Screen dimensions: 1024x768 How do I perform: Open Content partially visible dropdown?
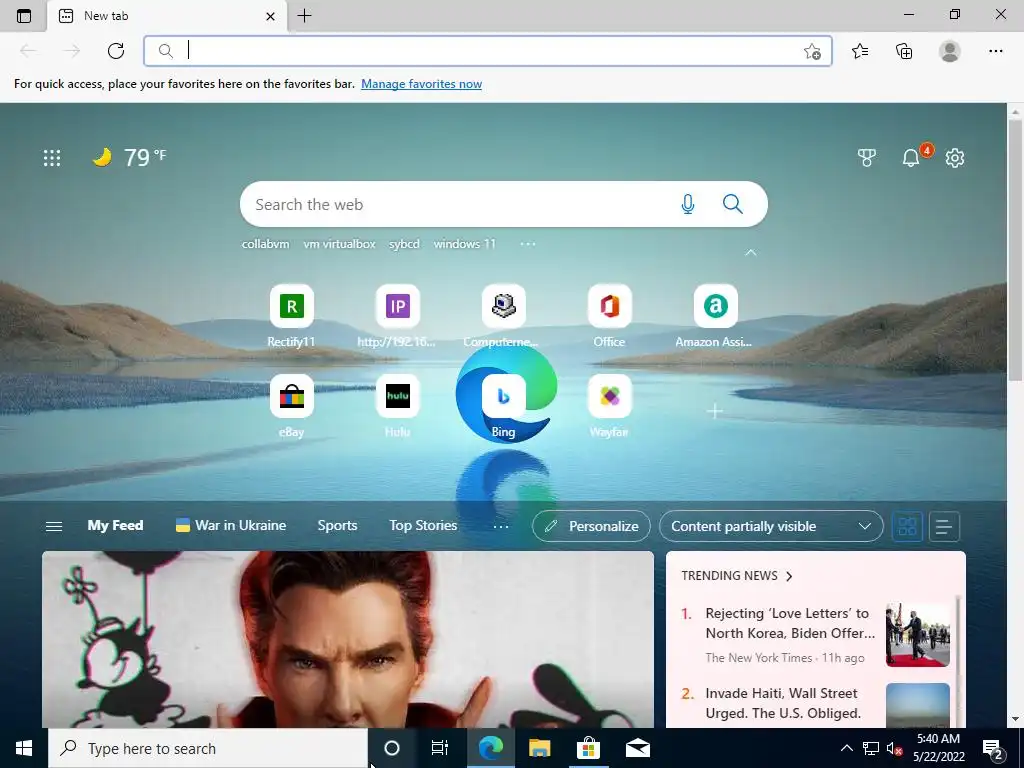[771, 526]
